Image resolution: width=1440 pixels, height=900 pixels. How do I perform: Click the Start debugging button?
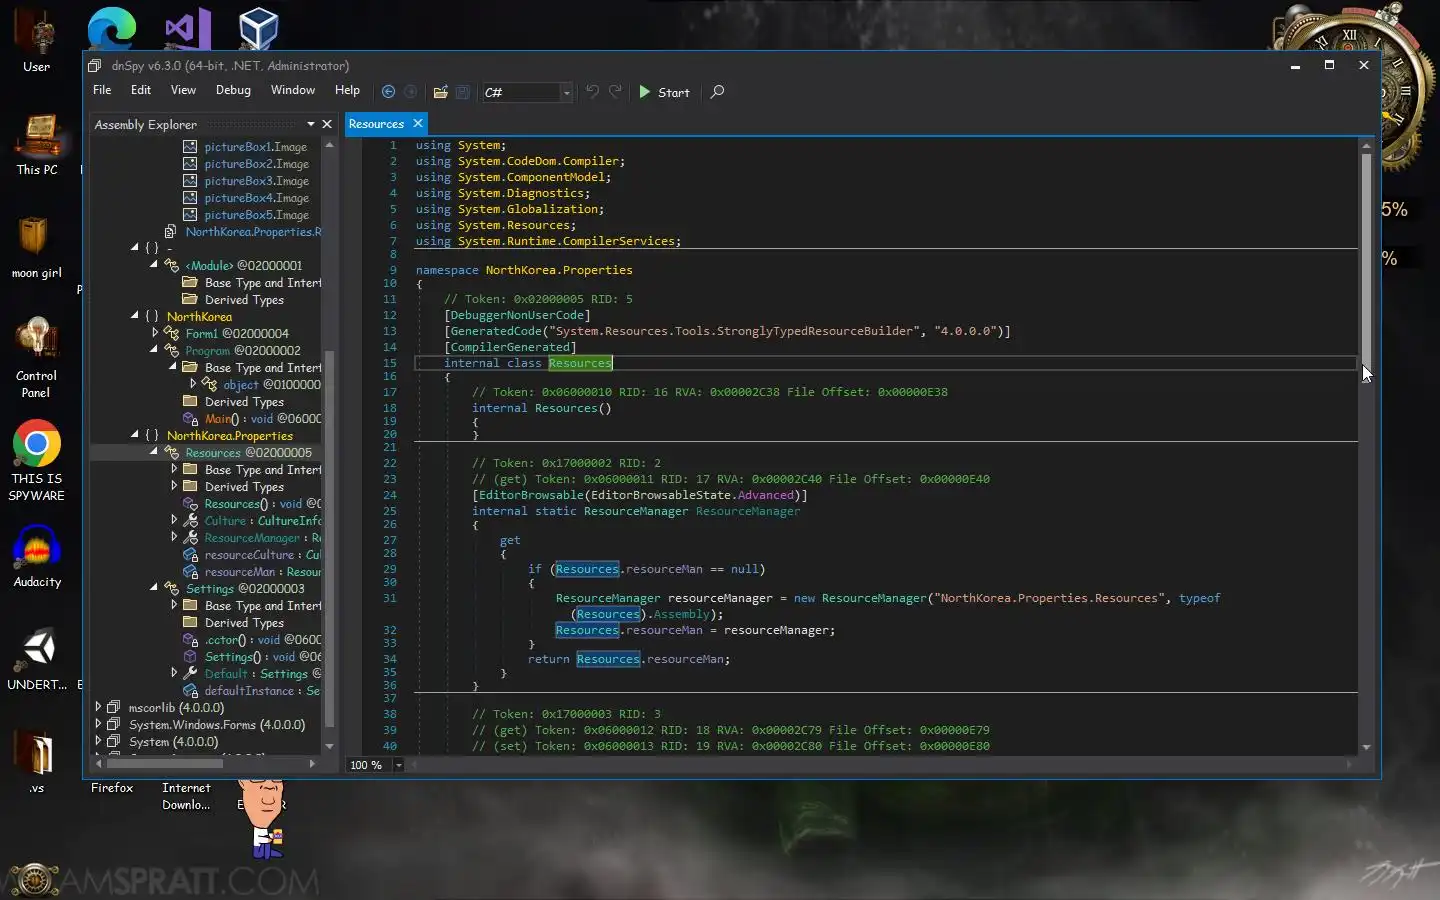pos(665,92)
